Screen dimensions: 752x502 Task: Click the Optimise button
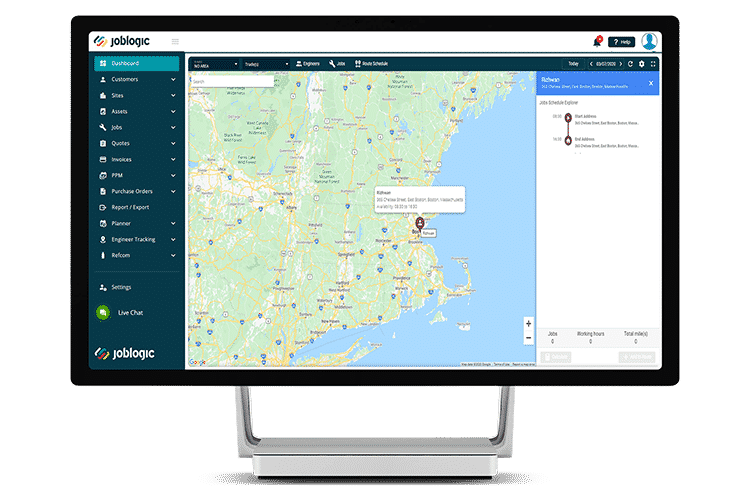click(556, 357)
